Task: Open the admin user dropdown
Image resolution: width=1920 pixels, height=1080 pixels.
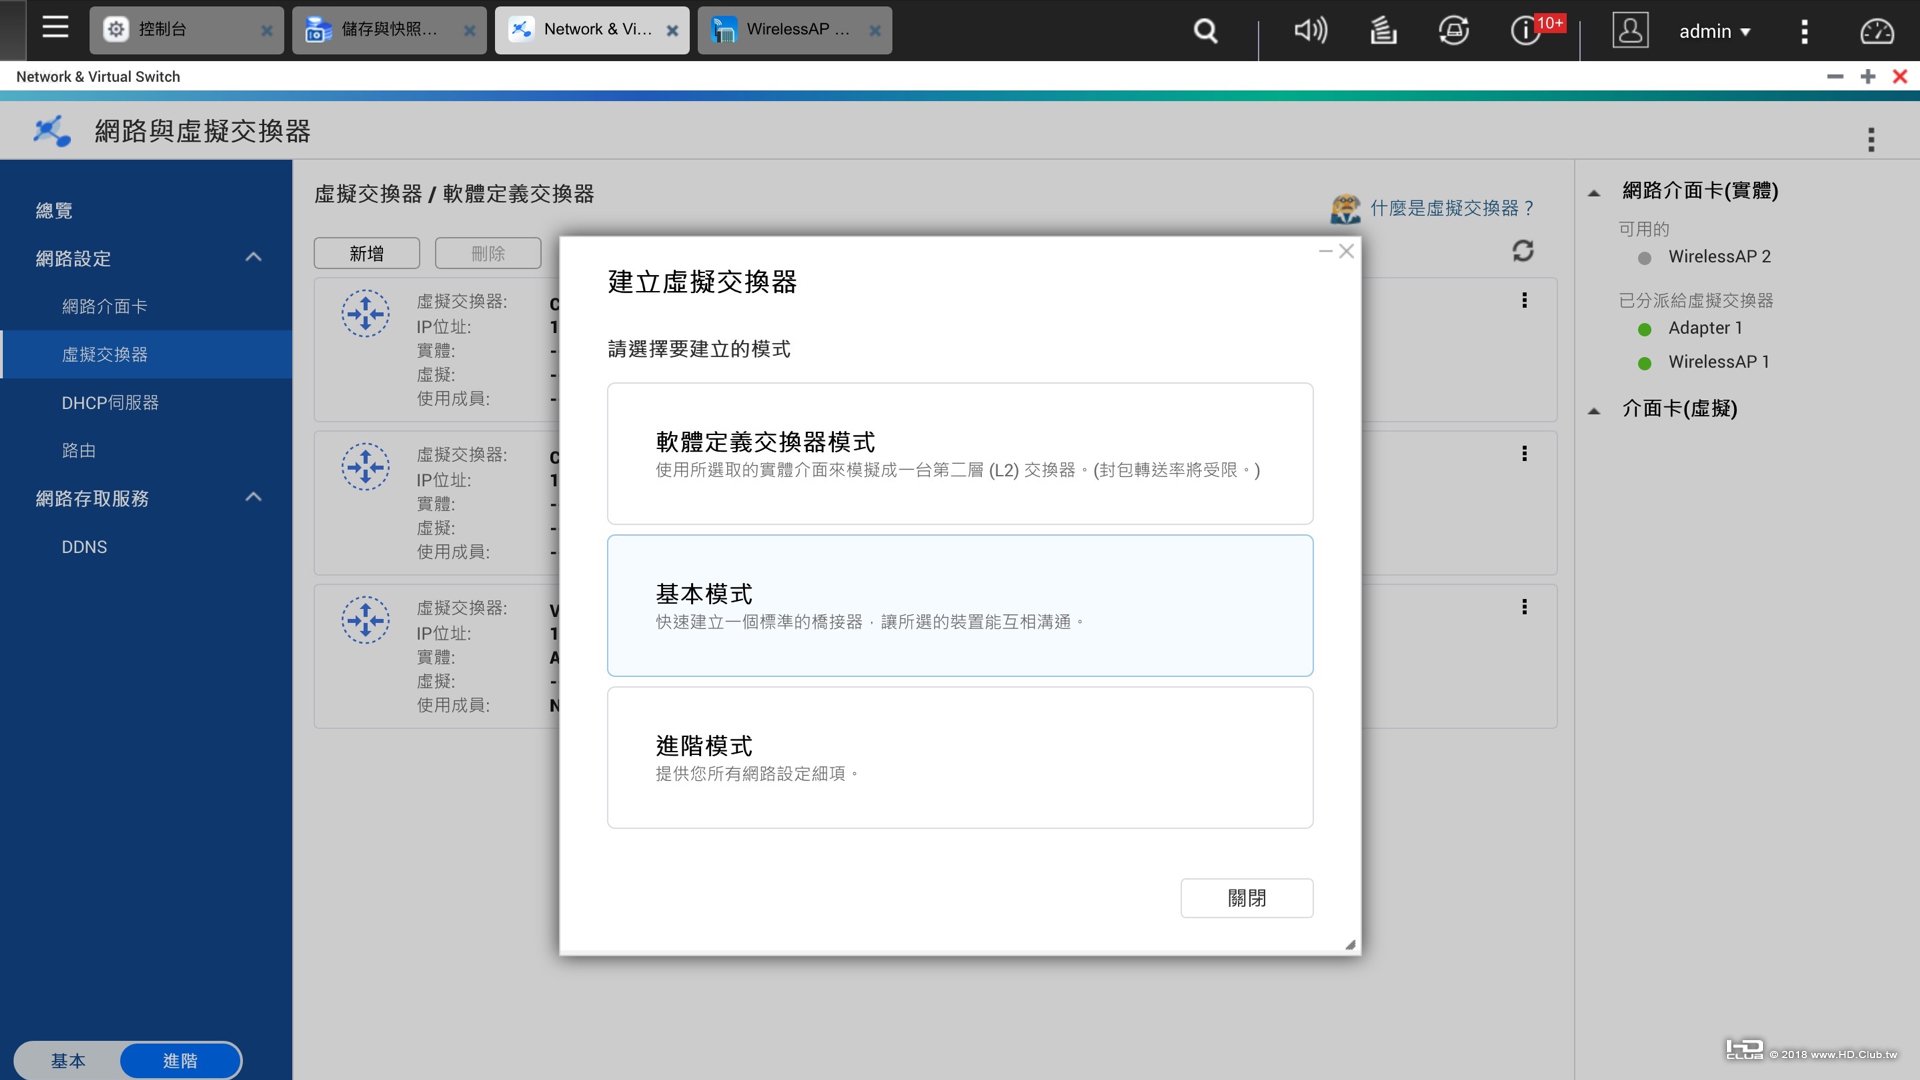Action: click(1714, 31)
